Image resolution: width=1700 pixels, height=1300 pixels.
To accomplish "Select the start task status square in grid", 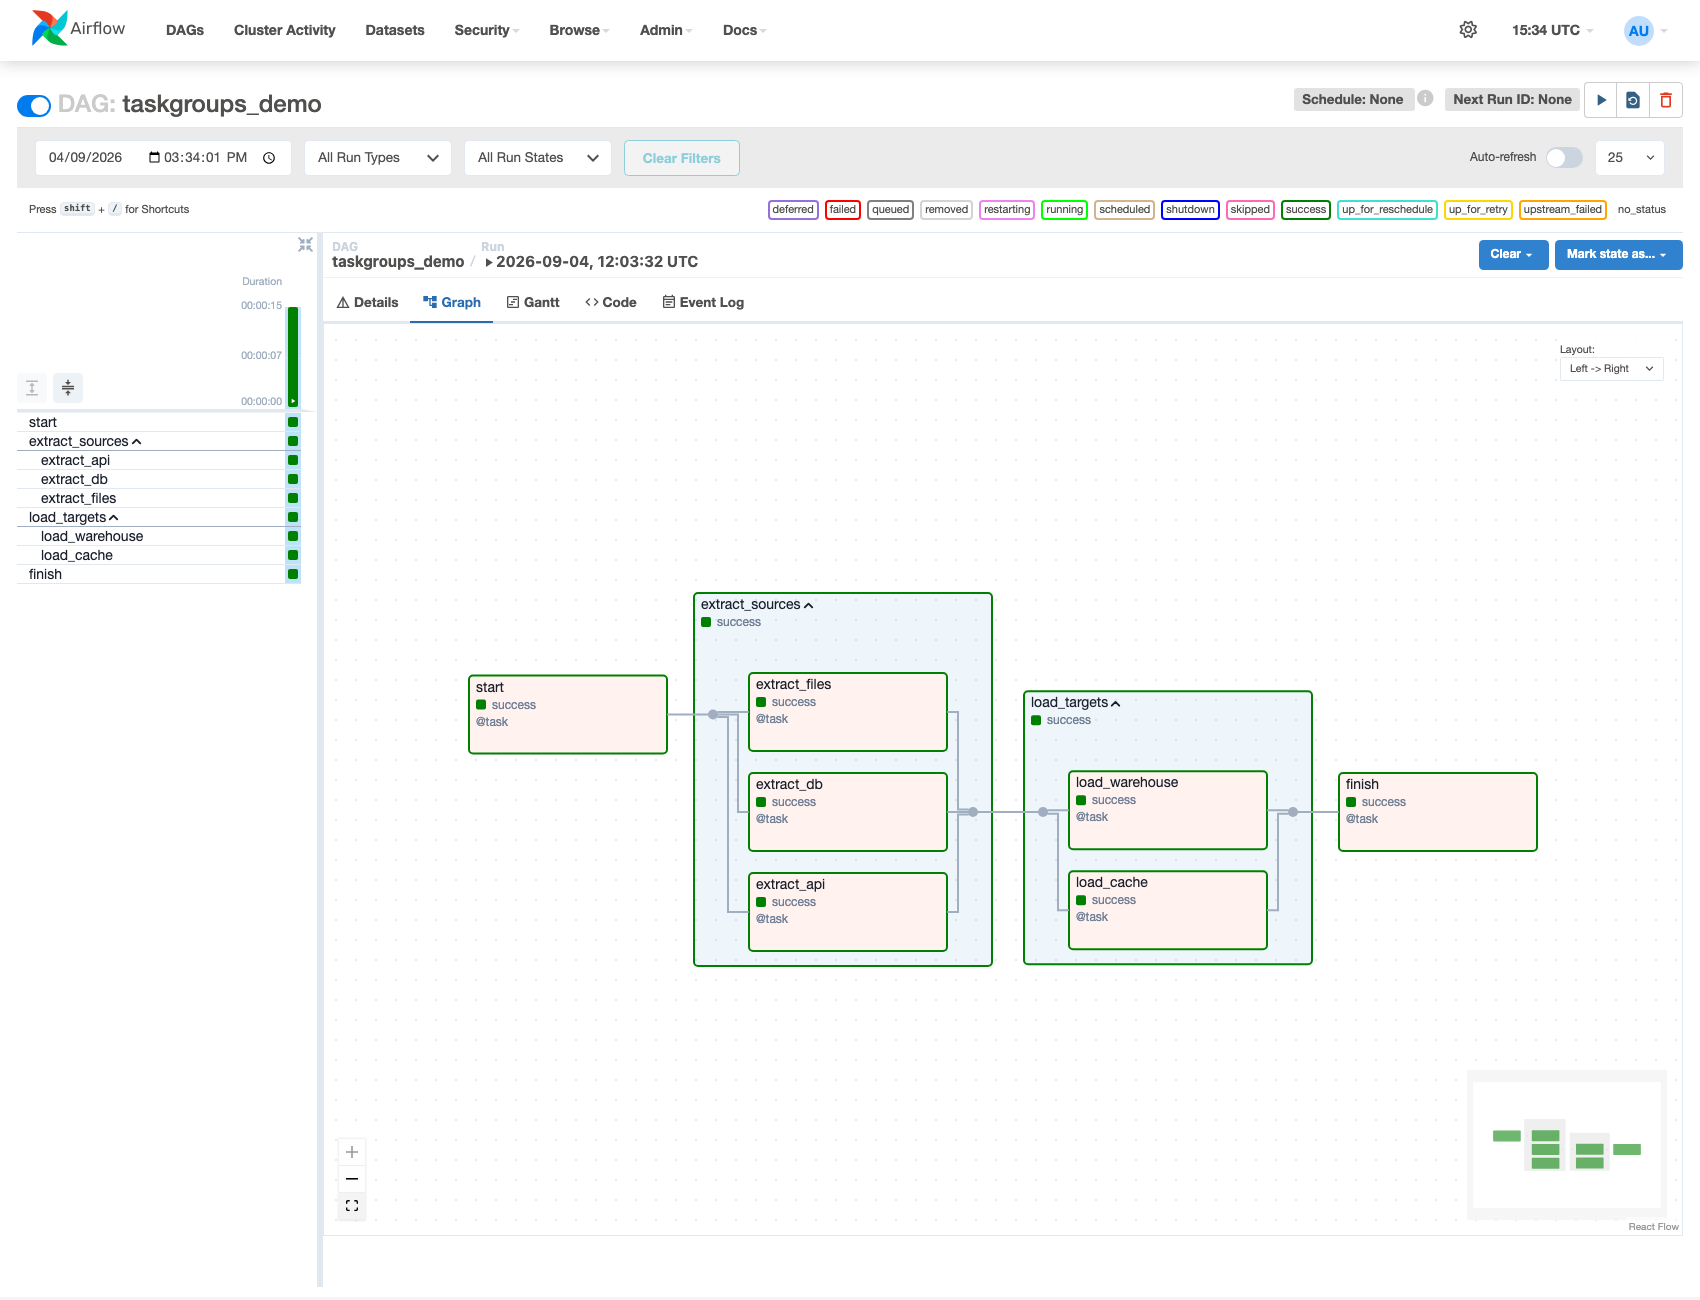I will click(293, 422).
